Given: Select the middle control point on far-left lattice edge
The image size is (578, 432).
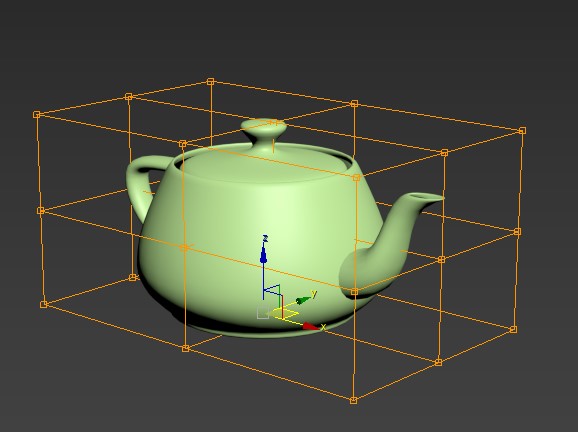Looking at the screenshot, I should click(x=41, y=211).
